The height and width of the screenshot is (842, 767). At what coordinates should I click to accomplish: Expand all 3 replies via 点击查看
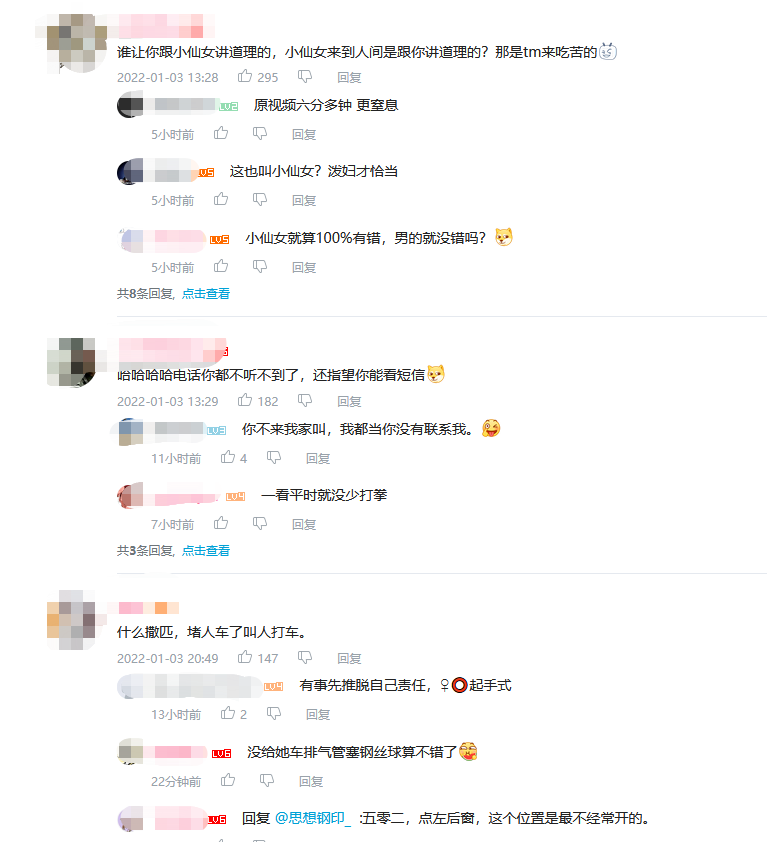(206, 550)
